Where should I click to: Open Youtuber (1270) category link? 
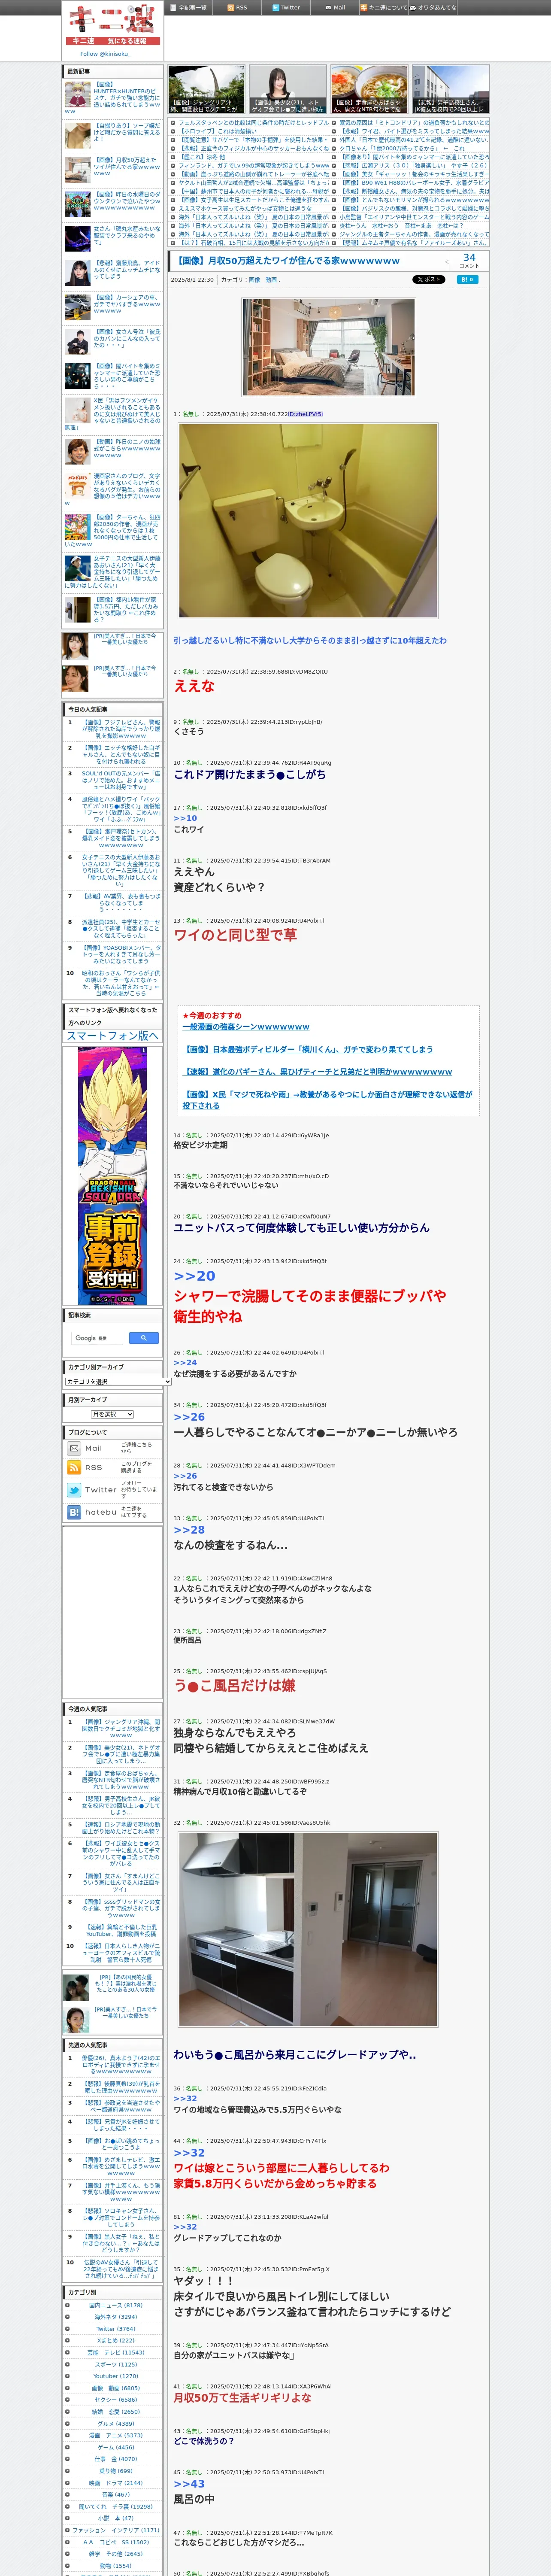[x=115, y=2376]
